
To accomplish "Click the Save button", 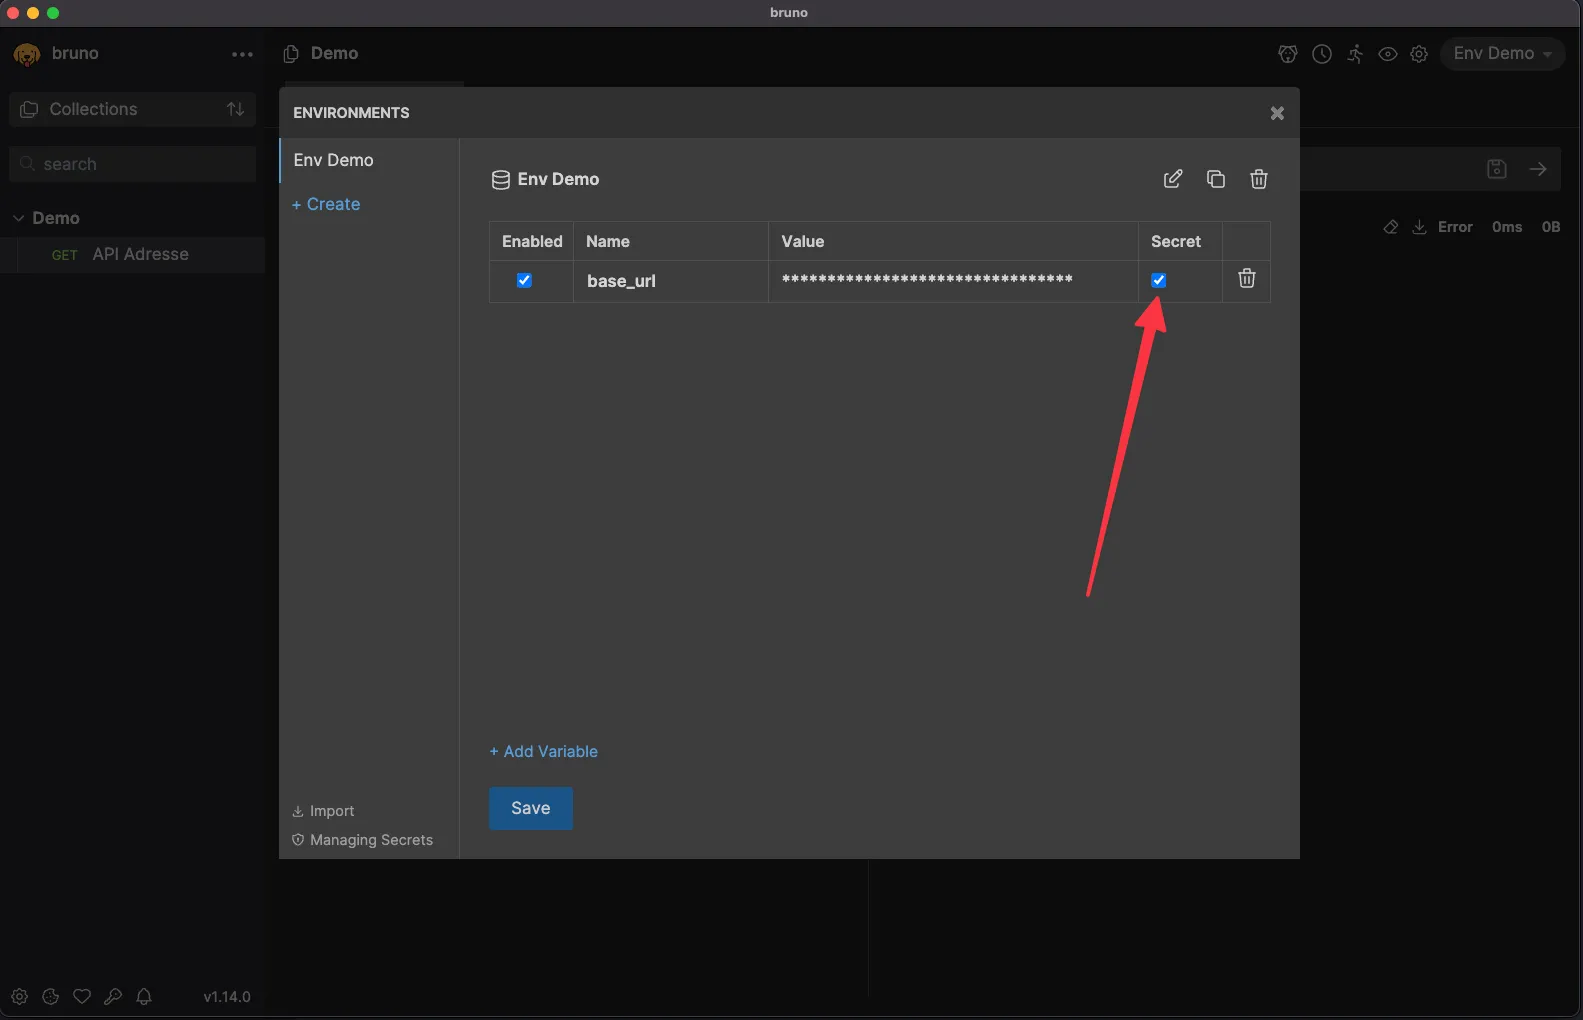I will 530,808.
